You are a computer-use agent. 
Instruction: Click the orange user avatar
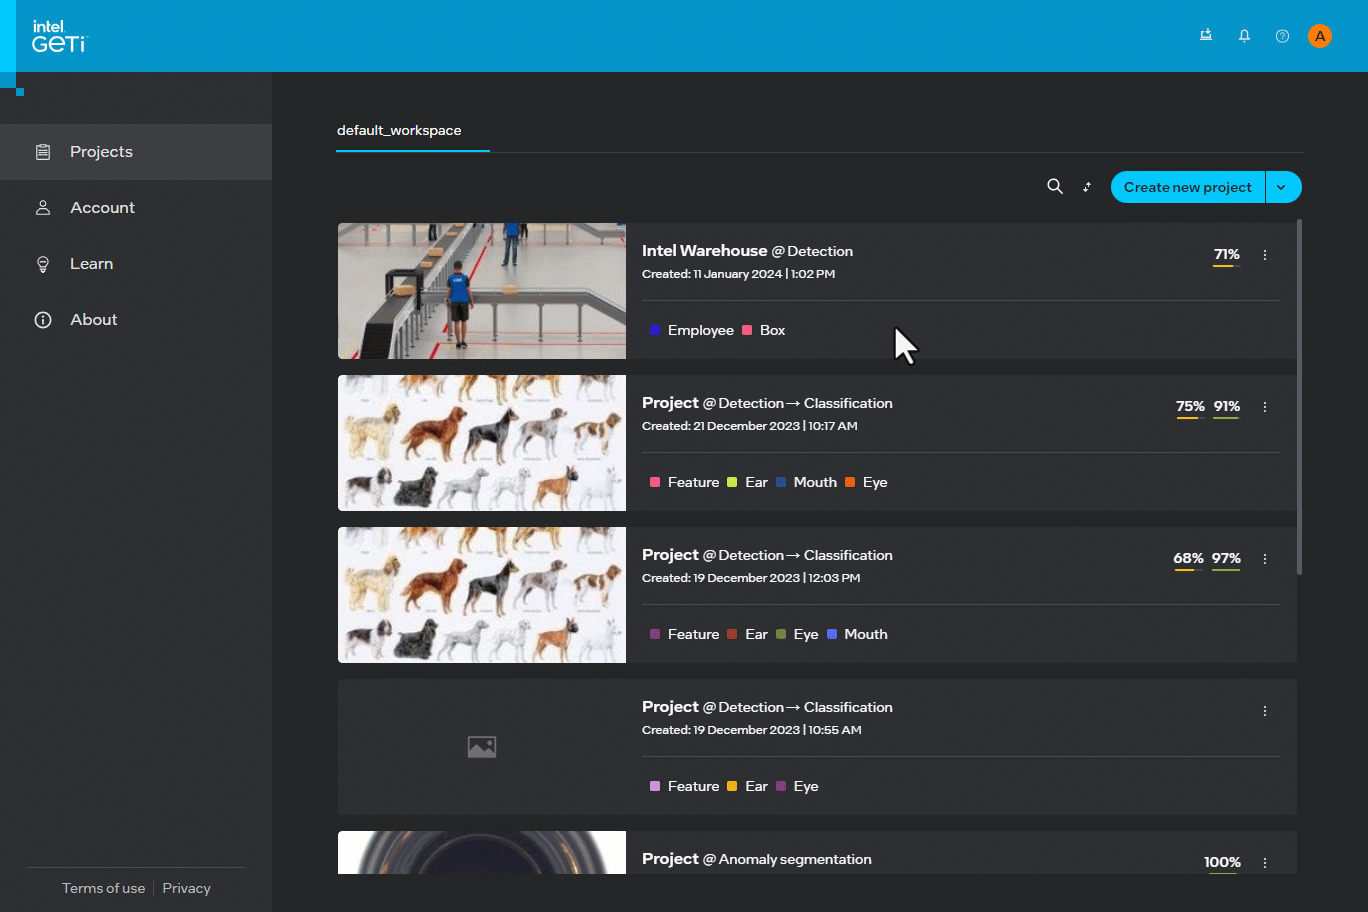[1319, 36]
